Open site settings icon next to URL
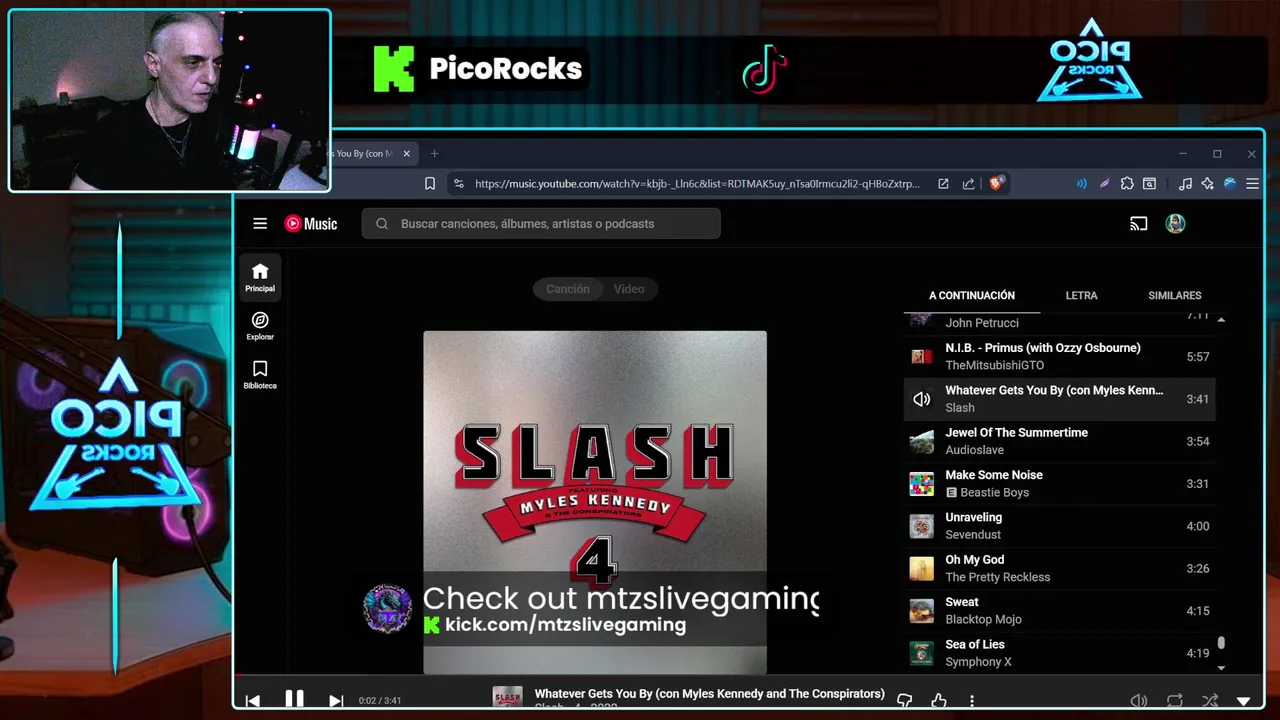 coord(458,184)
